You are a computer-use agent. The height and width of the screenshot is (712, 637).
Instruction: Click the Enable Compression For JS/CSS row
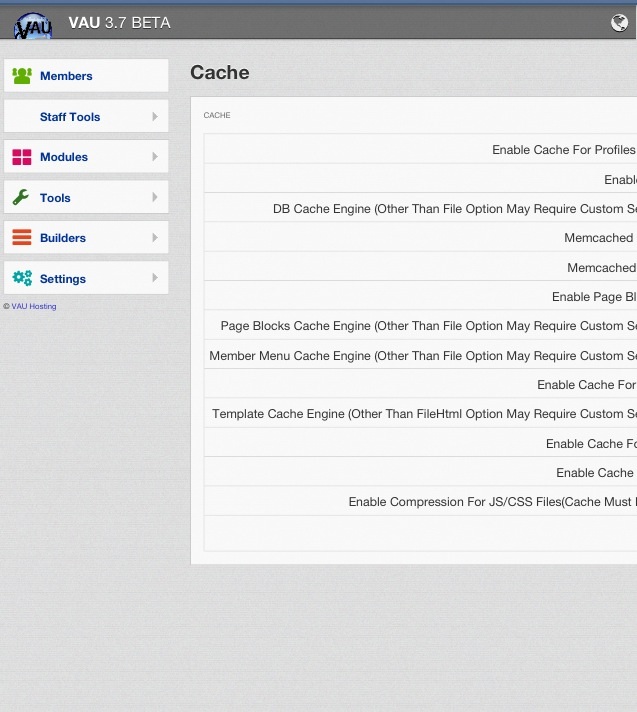(492, 502)
